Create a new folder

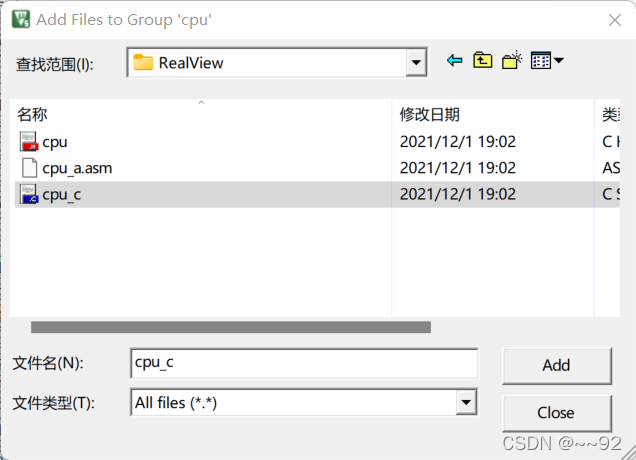point(511,61)
